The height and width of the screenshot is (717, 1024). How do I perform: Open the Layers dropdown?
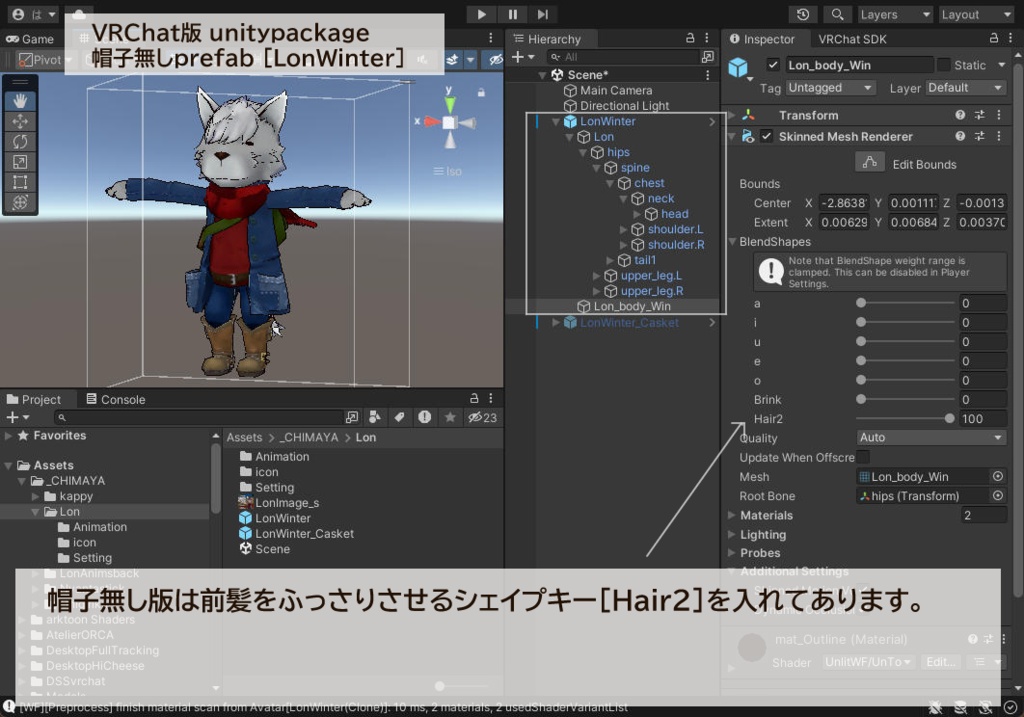coord(894,14)
